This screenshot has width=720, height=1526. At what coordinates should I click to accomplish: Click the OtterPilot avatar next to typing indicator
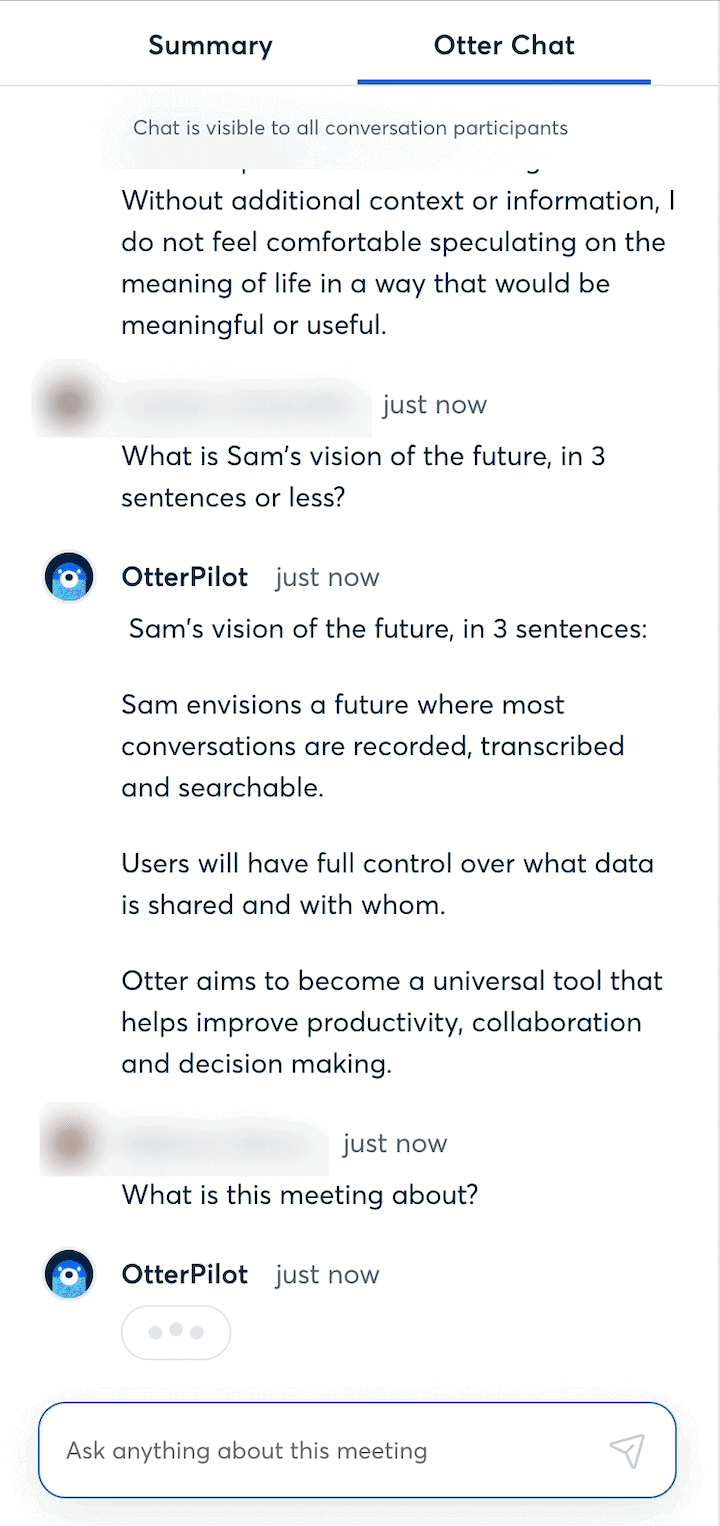(69, 1274)
